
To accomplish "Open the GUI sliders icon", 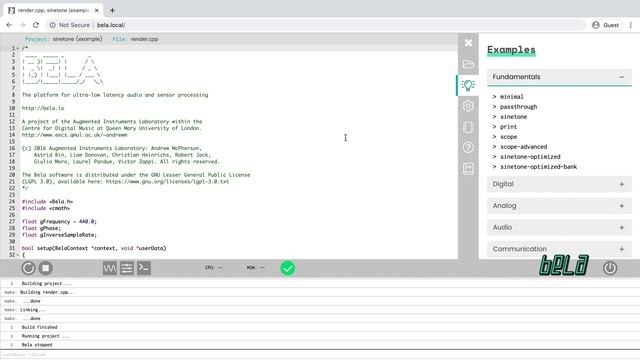I will 127,268.
